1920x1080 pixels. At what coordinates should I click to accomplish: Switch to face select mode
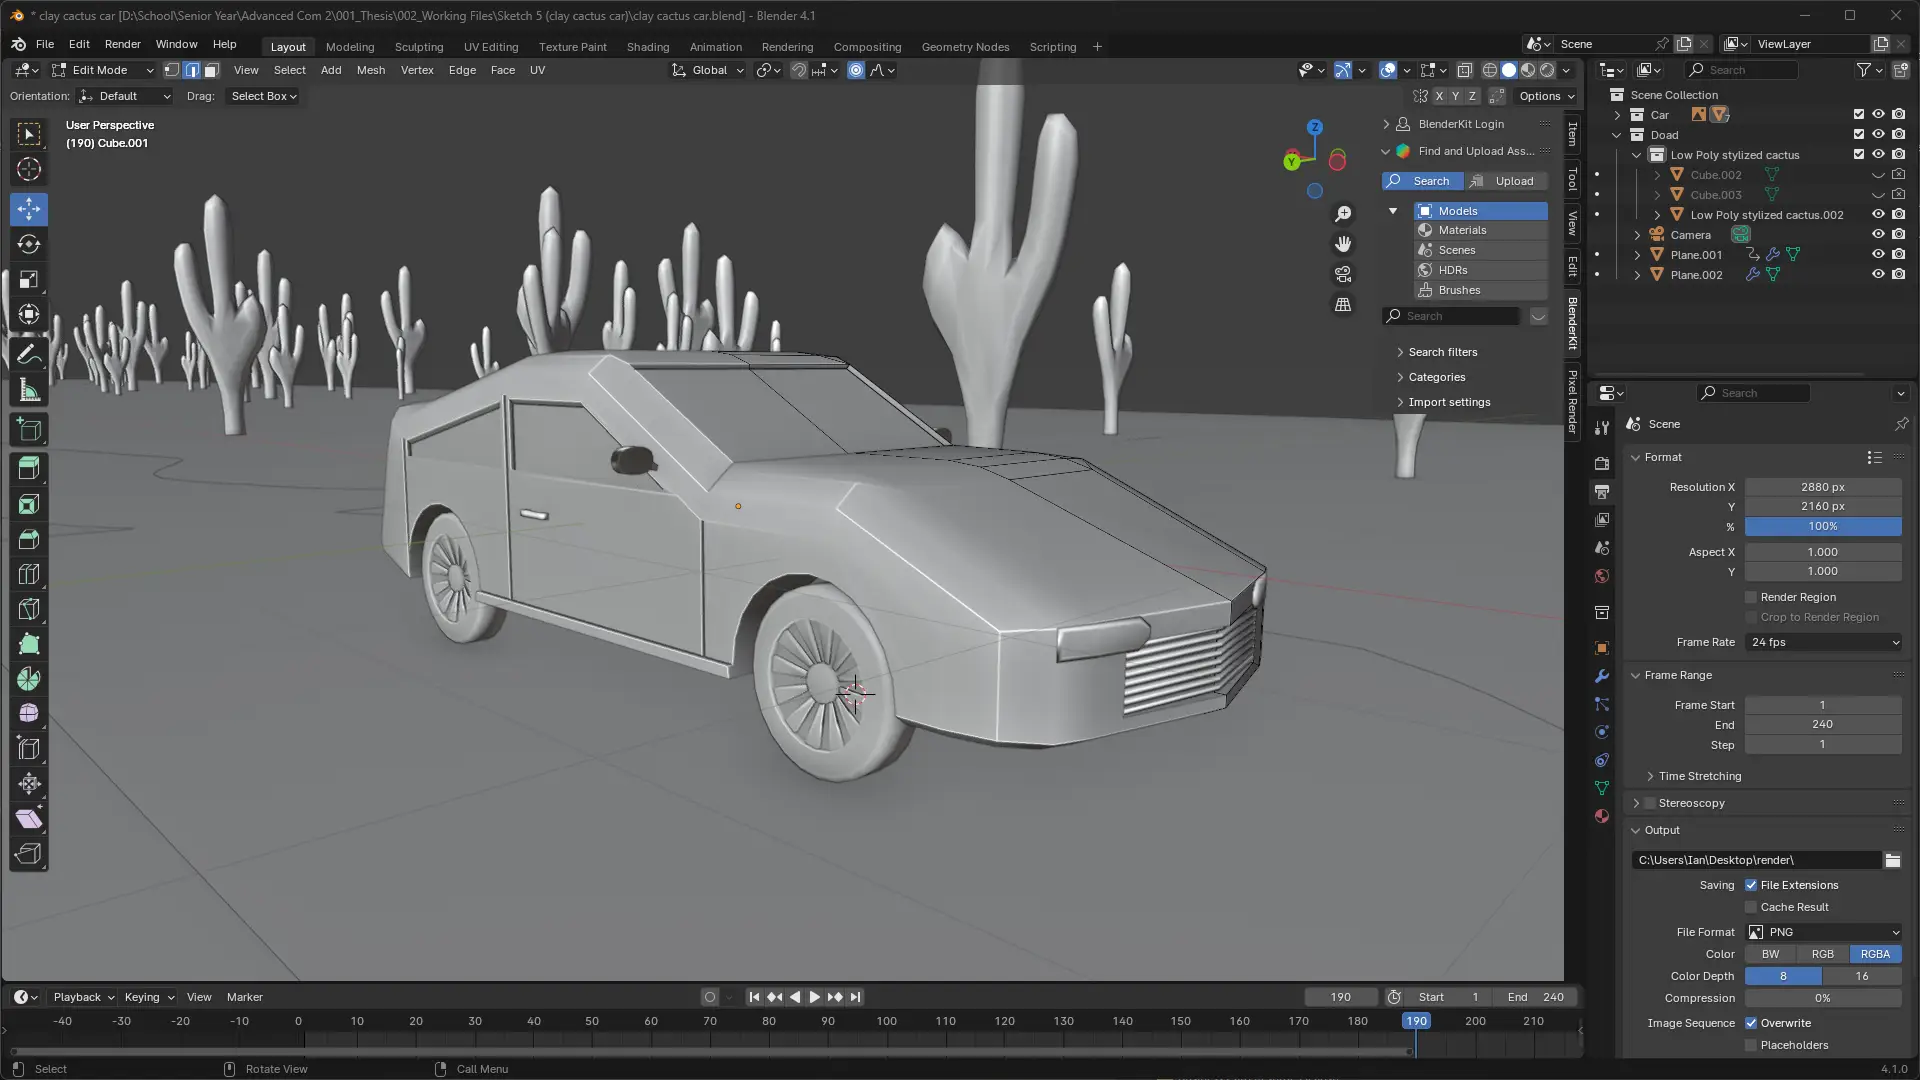212,70
